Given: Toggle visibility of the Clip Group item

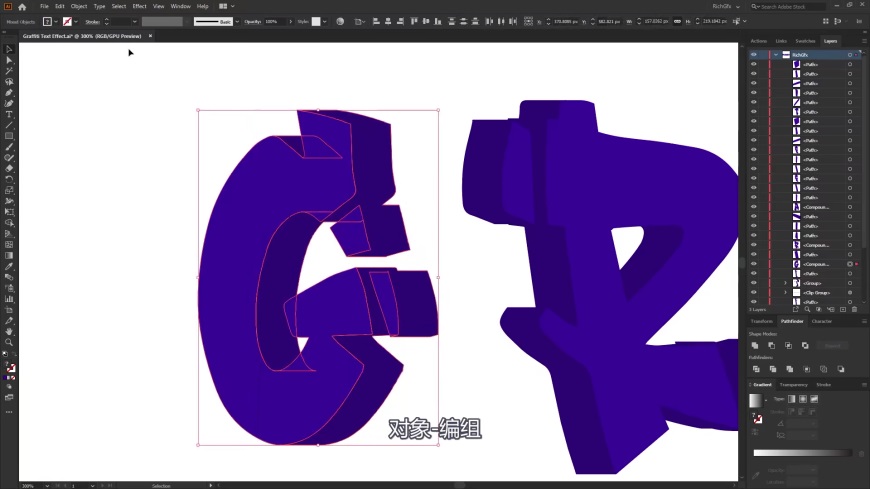Looking at the screenshot, I should coord(754,293).
